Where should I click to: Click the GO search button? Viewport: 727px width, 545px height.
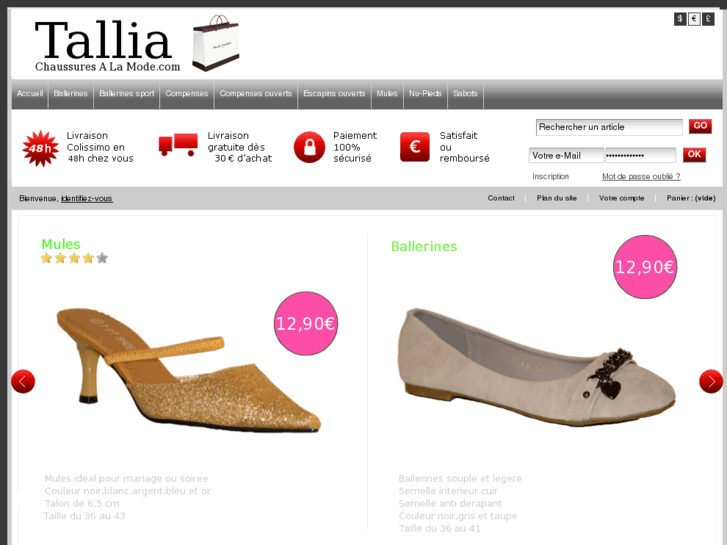(x=700, y=126)
